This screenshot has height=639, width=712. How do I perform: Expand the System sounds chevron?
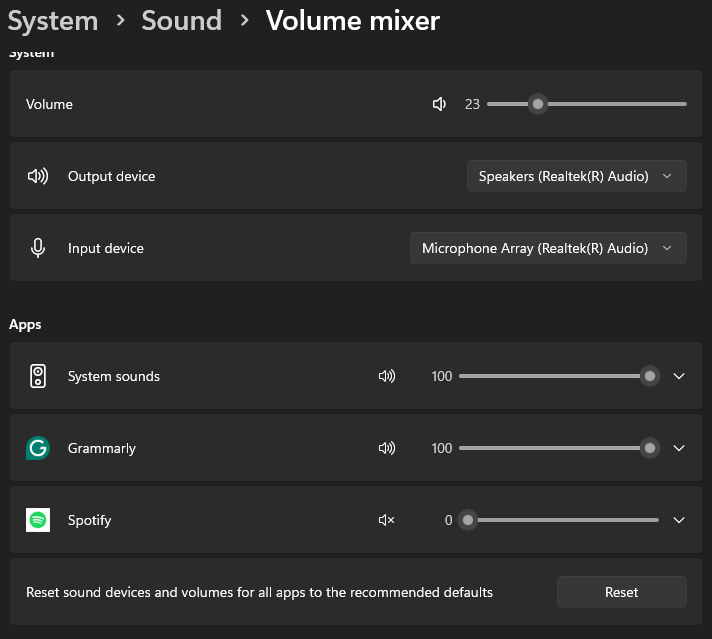(679, 376)
